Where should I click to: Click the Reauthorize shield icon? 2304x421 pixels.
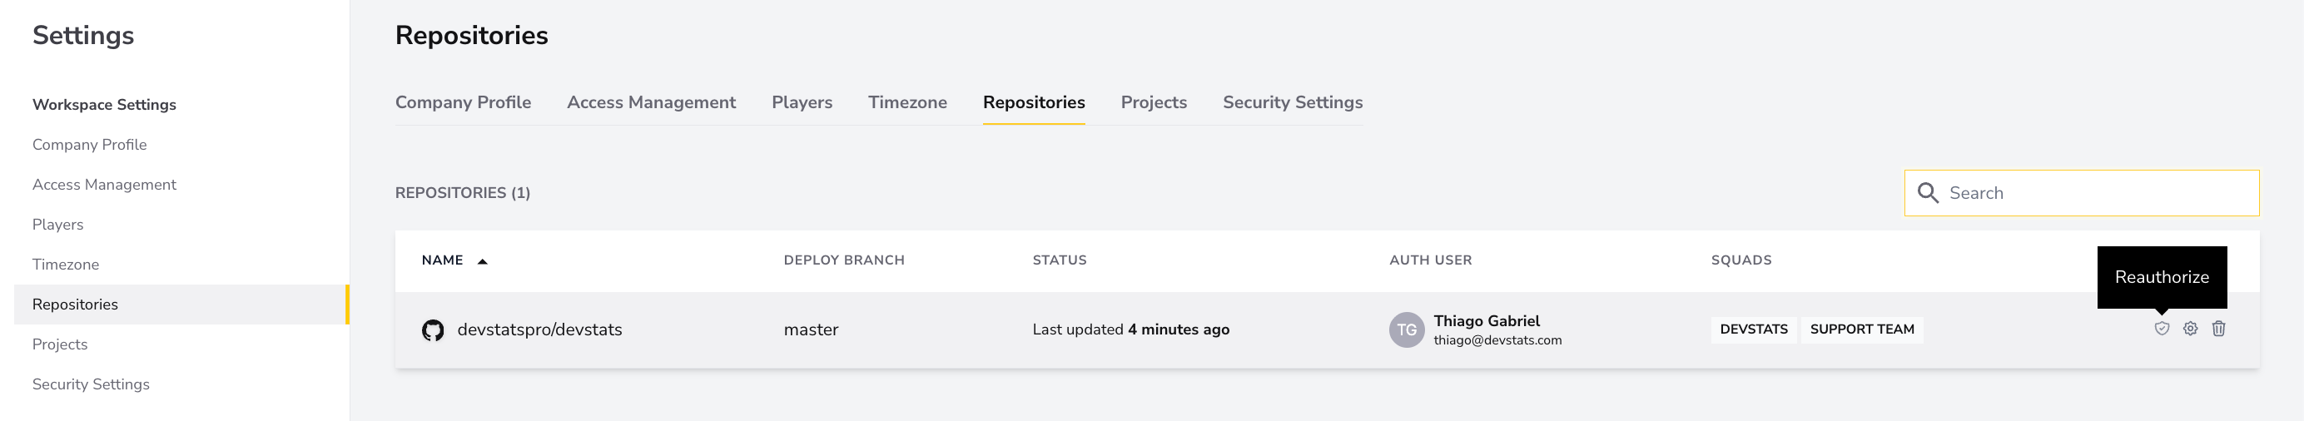(x=2161, y=328)
